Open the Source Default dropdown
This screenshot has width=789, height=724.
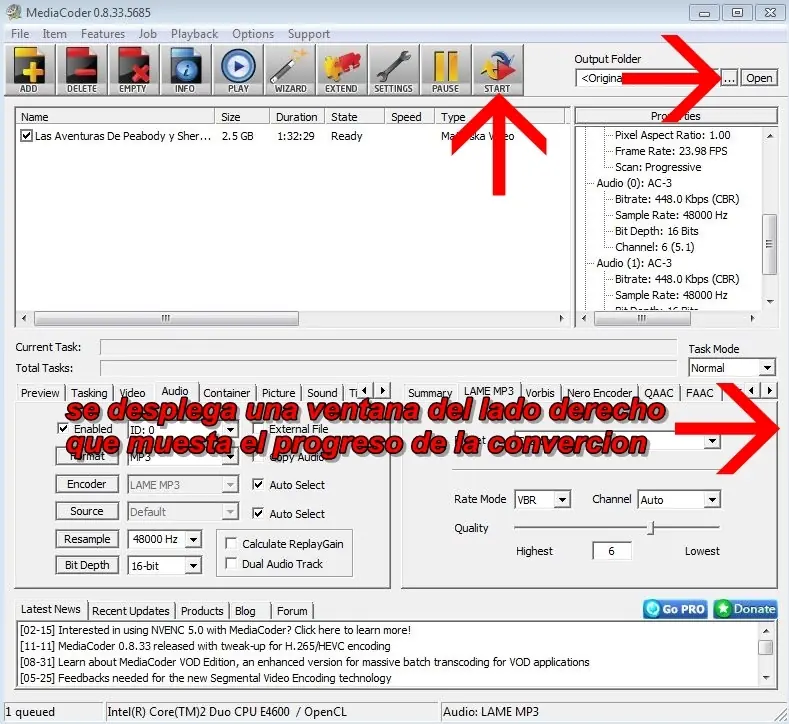click(230, 512)
